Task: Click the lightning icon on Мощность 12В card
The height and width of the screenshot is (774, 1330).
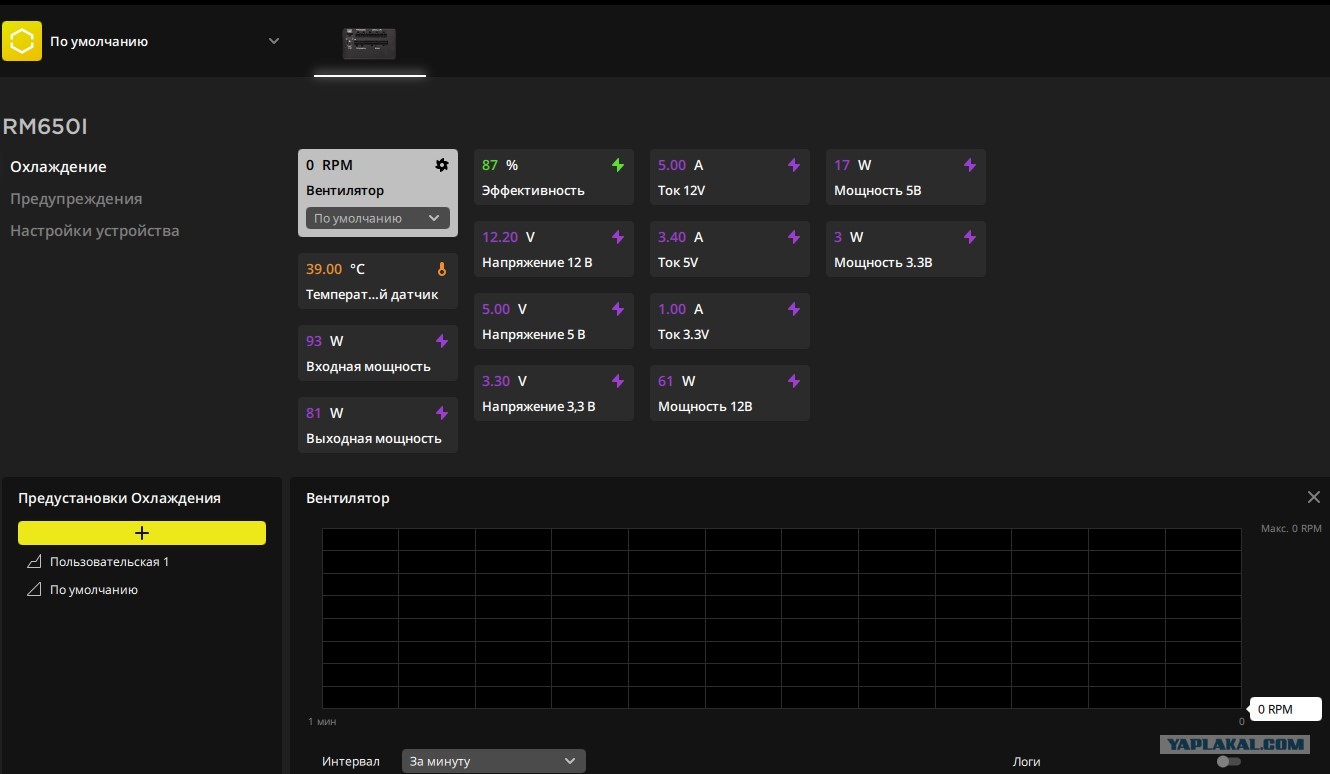Action: 794,381
